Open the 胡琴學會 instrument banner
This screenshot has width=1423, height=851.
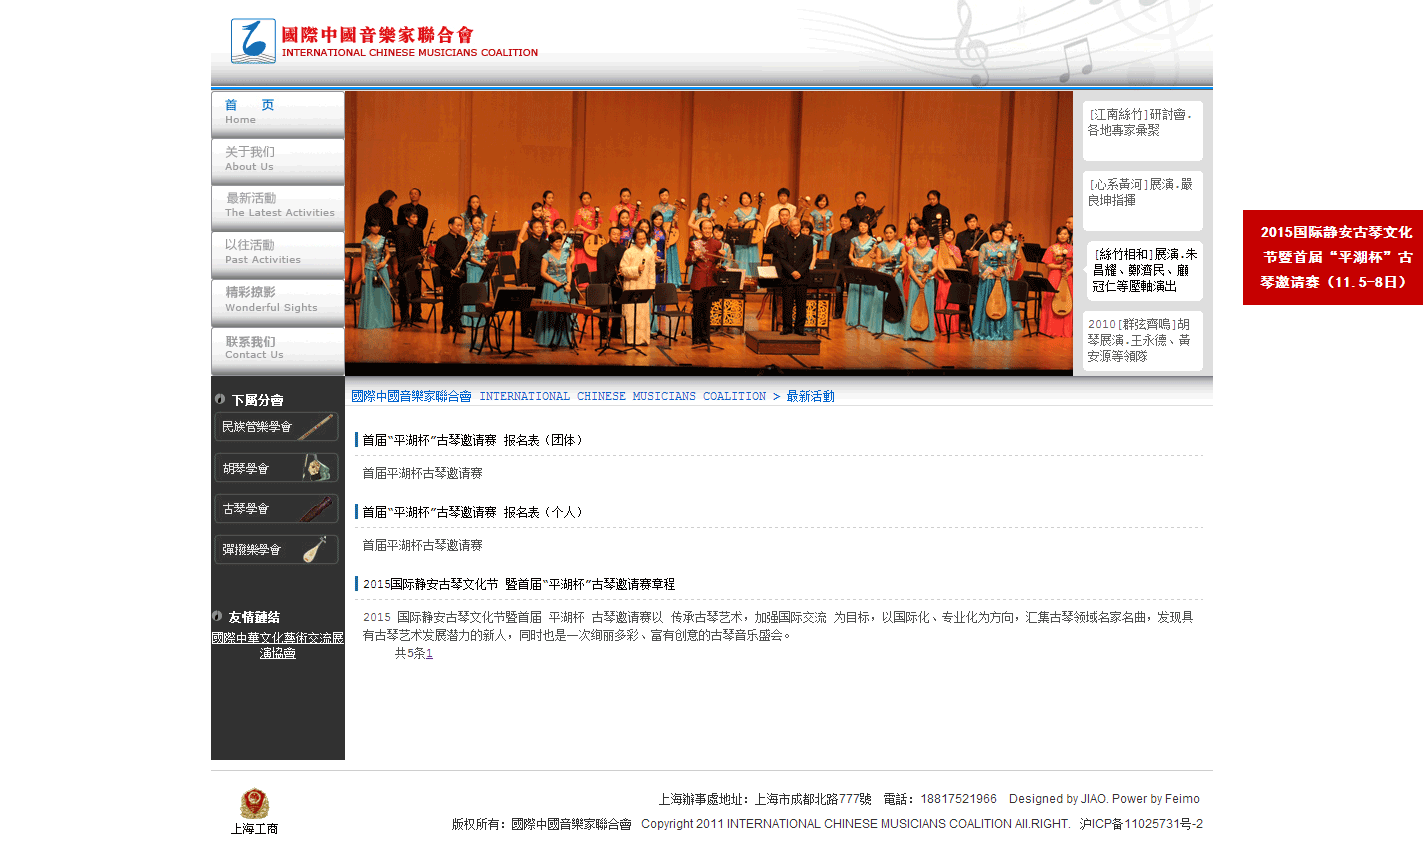(x=276, y=468)
